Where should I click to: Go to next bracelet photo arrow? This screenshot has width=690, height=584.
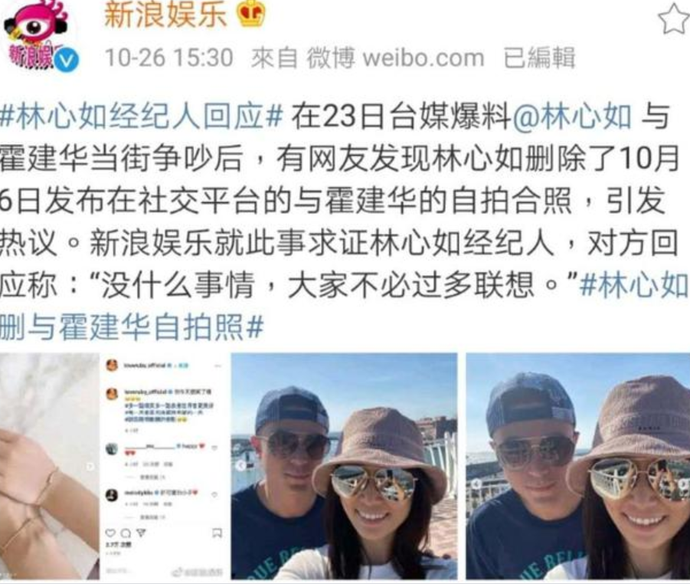pyautogui.click(x=90, y=466)
